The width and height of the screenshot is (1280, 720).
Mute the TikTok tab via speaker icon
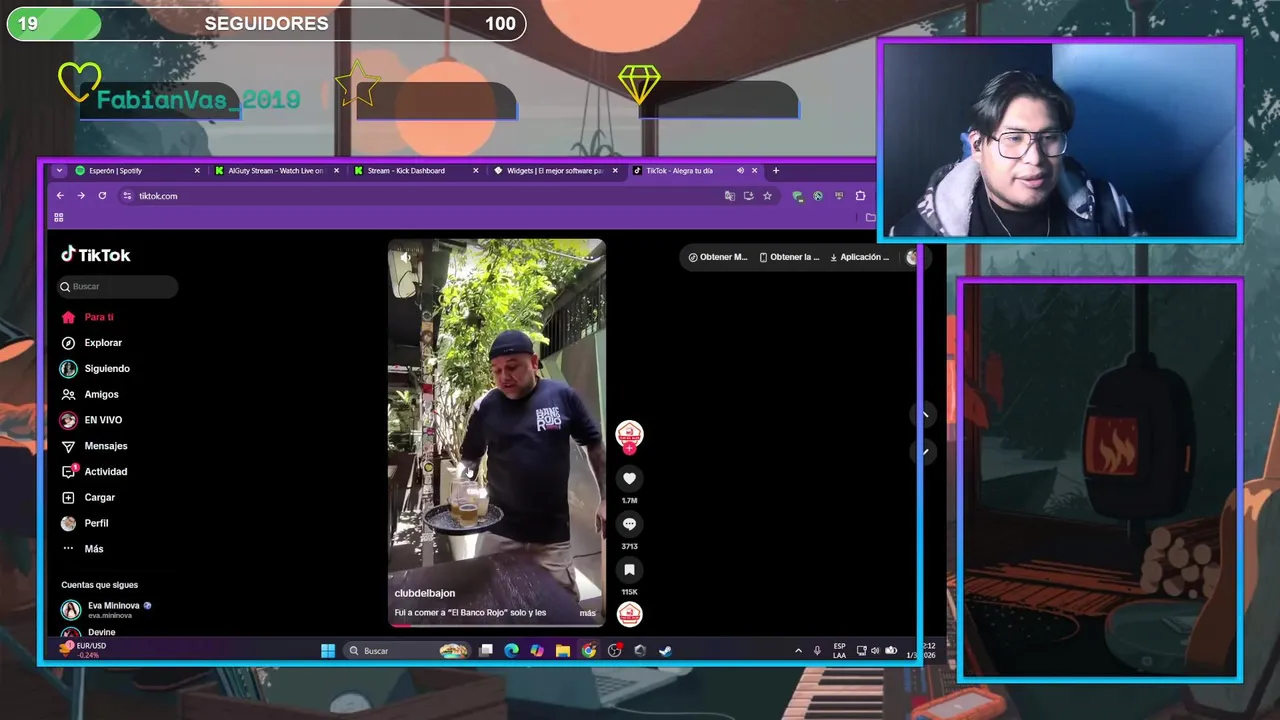click(x=741, y=171)
